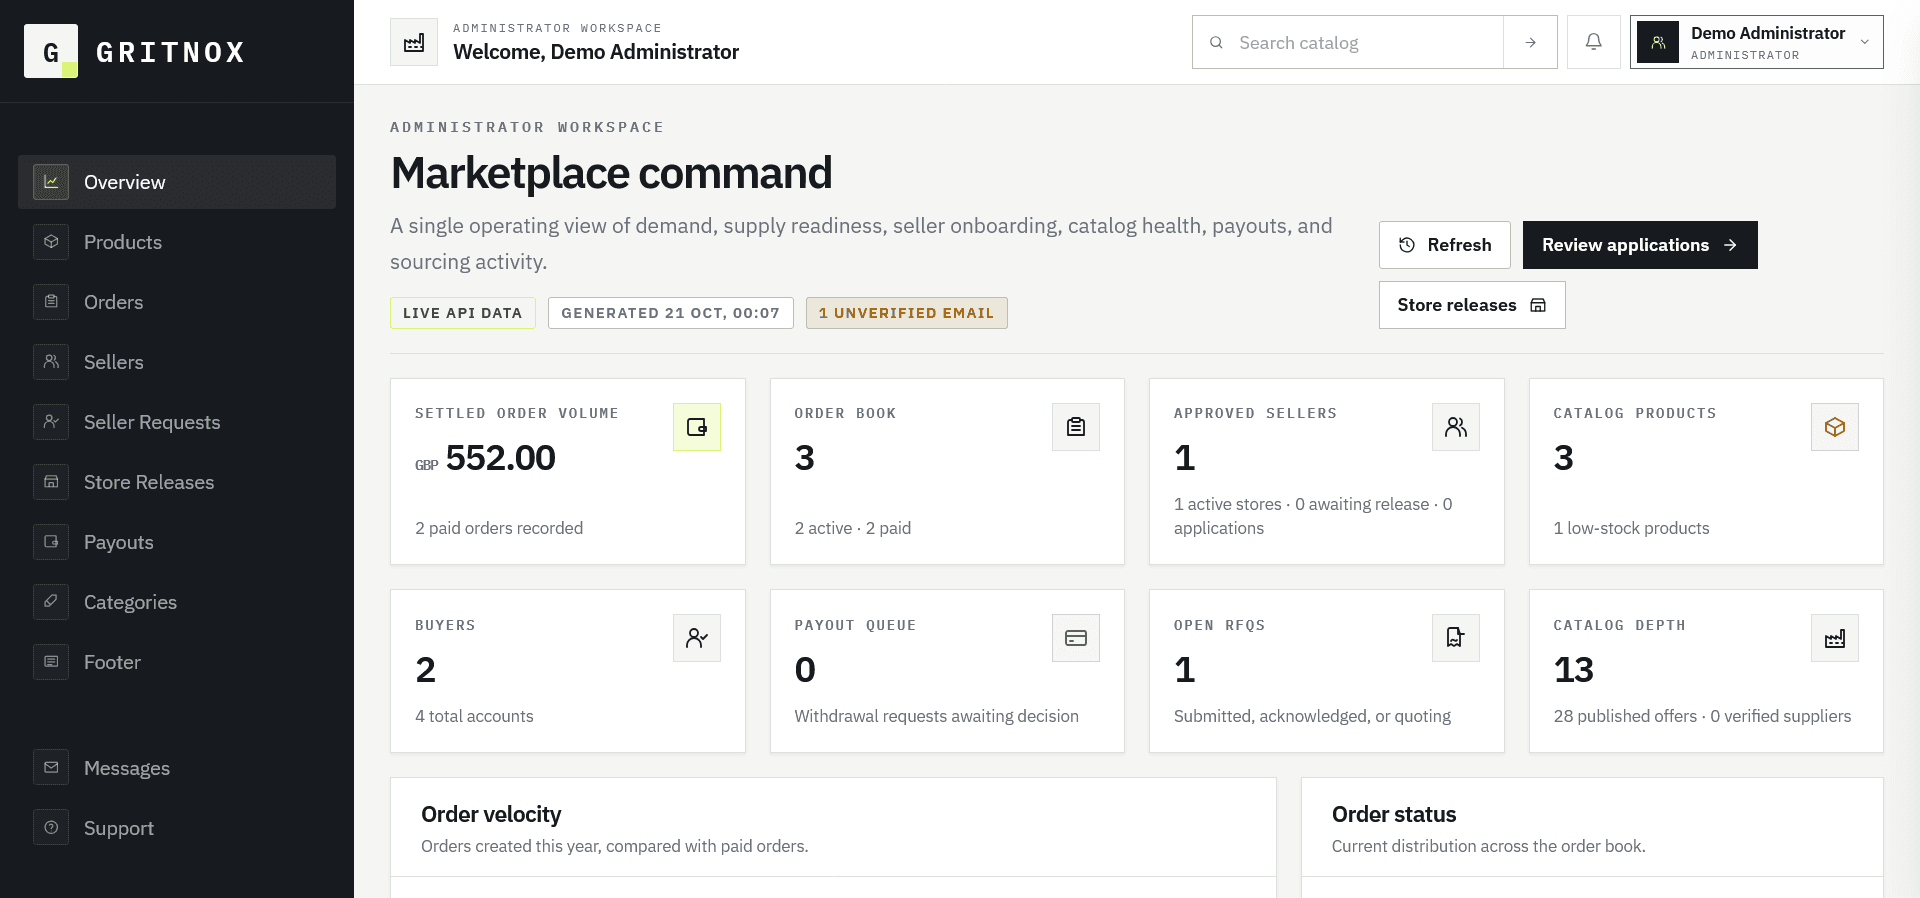Click the wallet icon on Settled Order Volume
This screenshot has width=1920, height=898.
coord(697,427)
